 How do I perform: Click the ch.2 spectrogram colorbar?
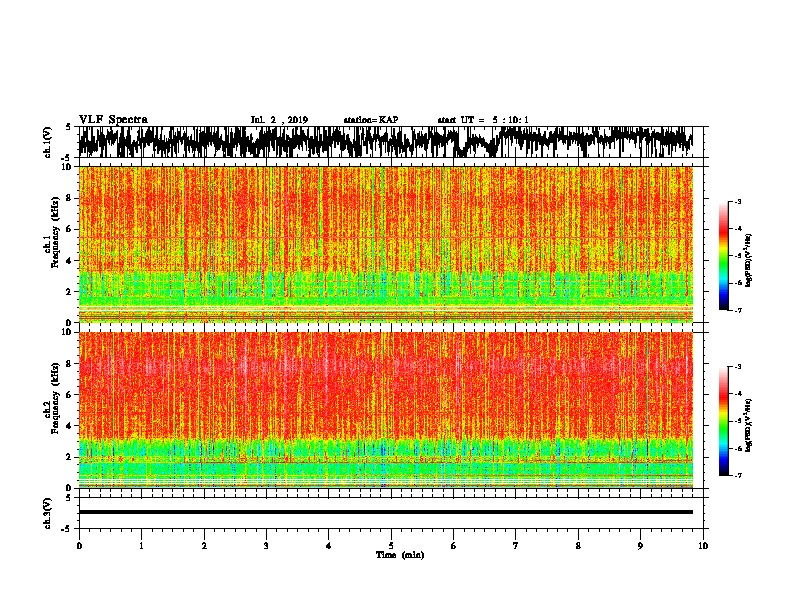[x=724, y=421]
